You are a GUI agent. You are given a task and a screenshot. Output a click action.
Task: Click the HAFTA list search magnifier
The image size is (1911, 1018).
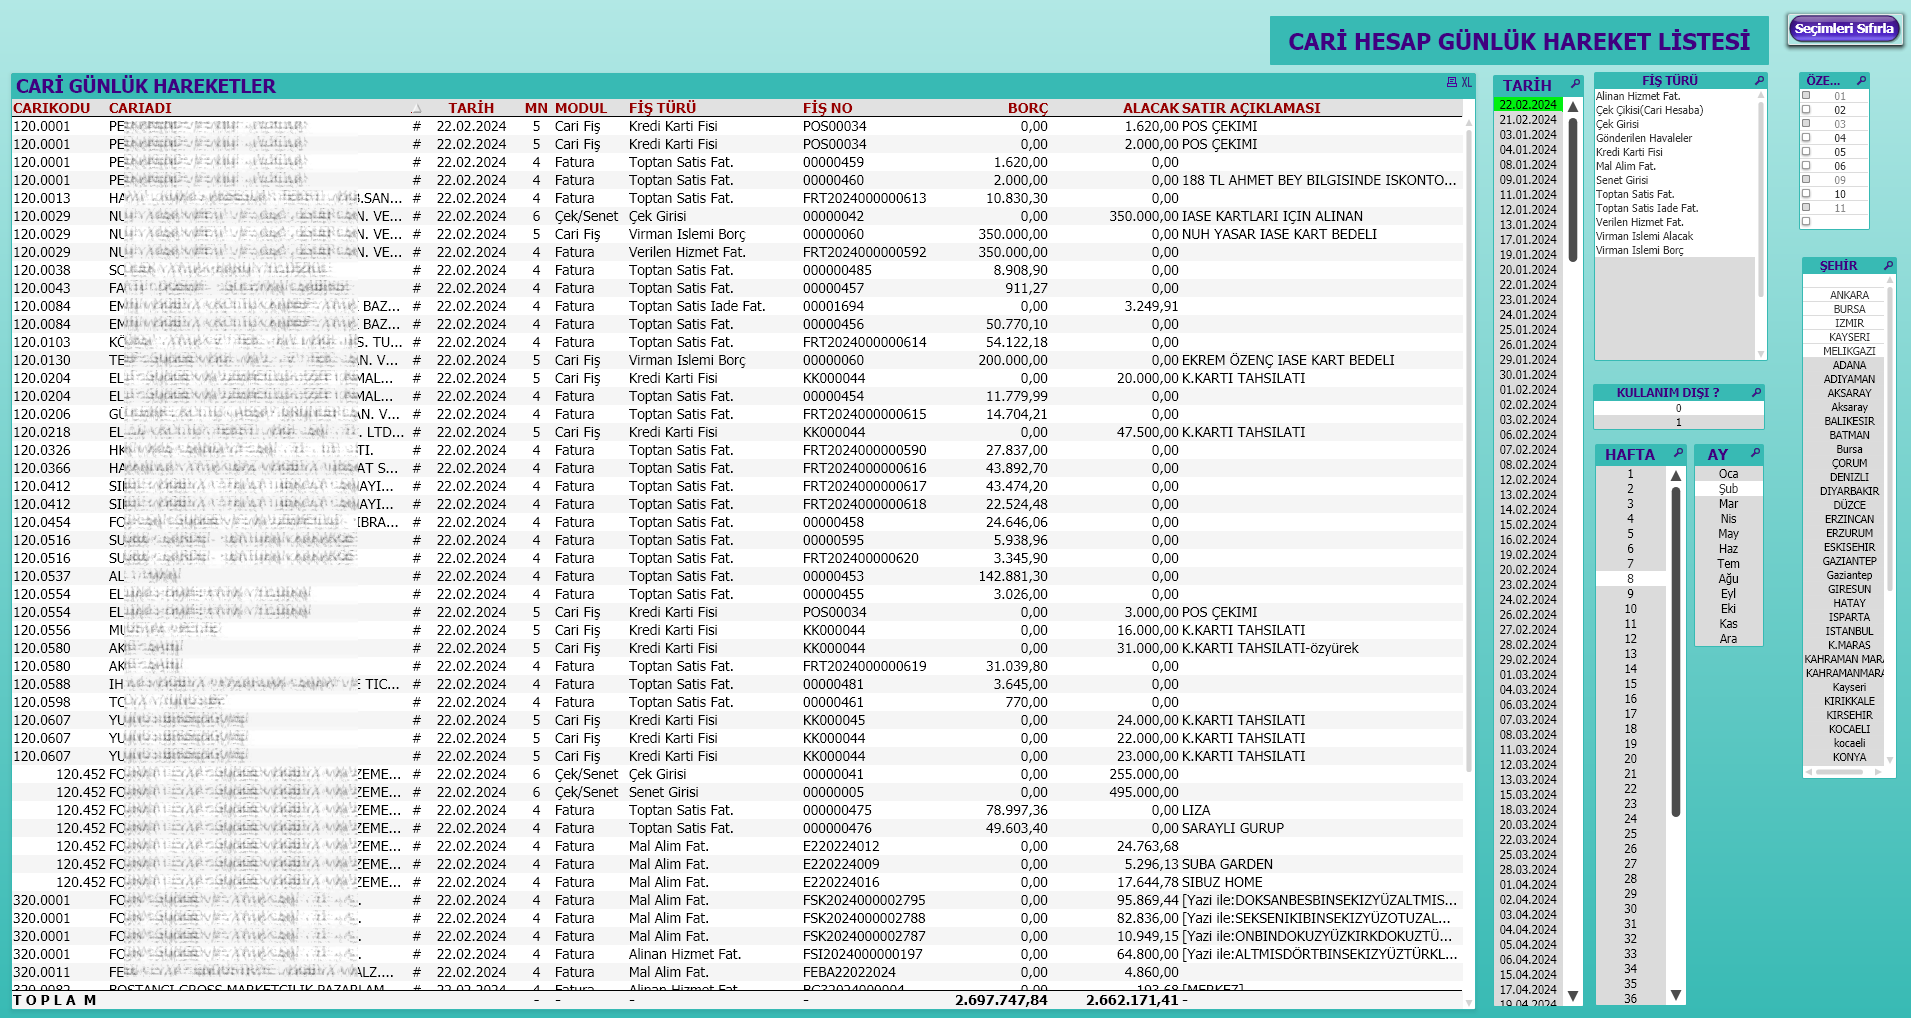tap(1678, 453)
